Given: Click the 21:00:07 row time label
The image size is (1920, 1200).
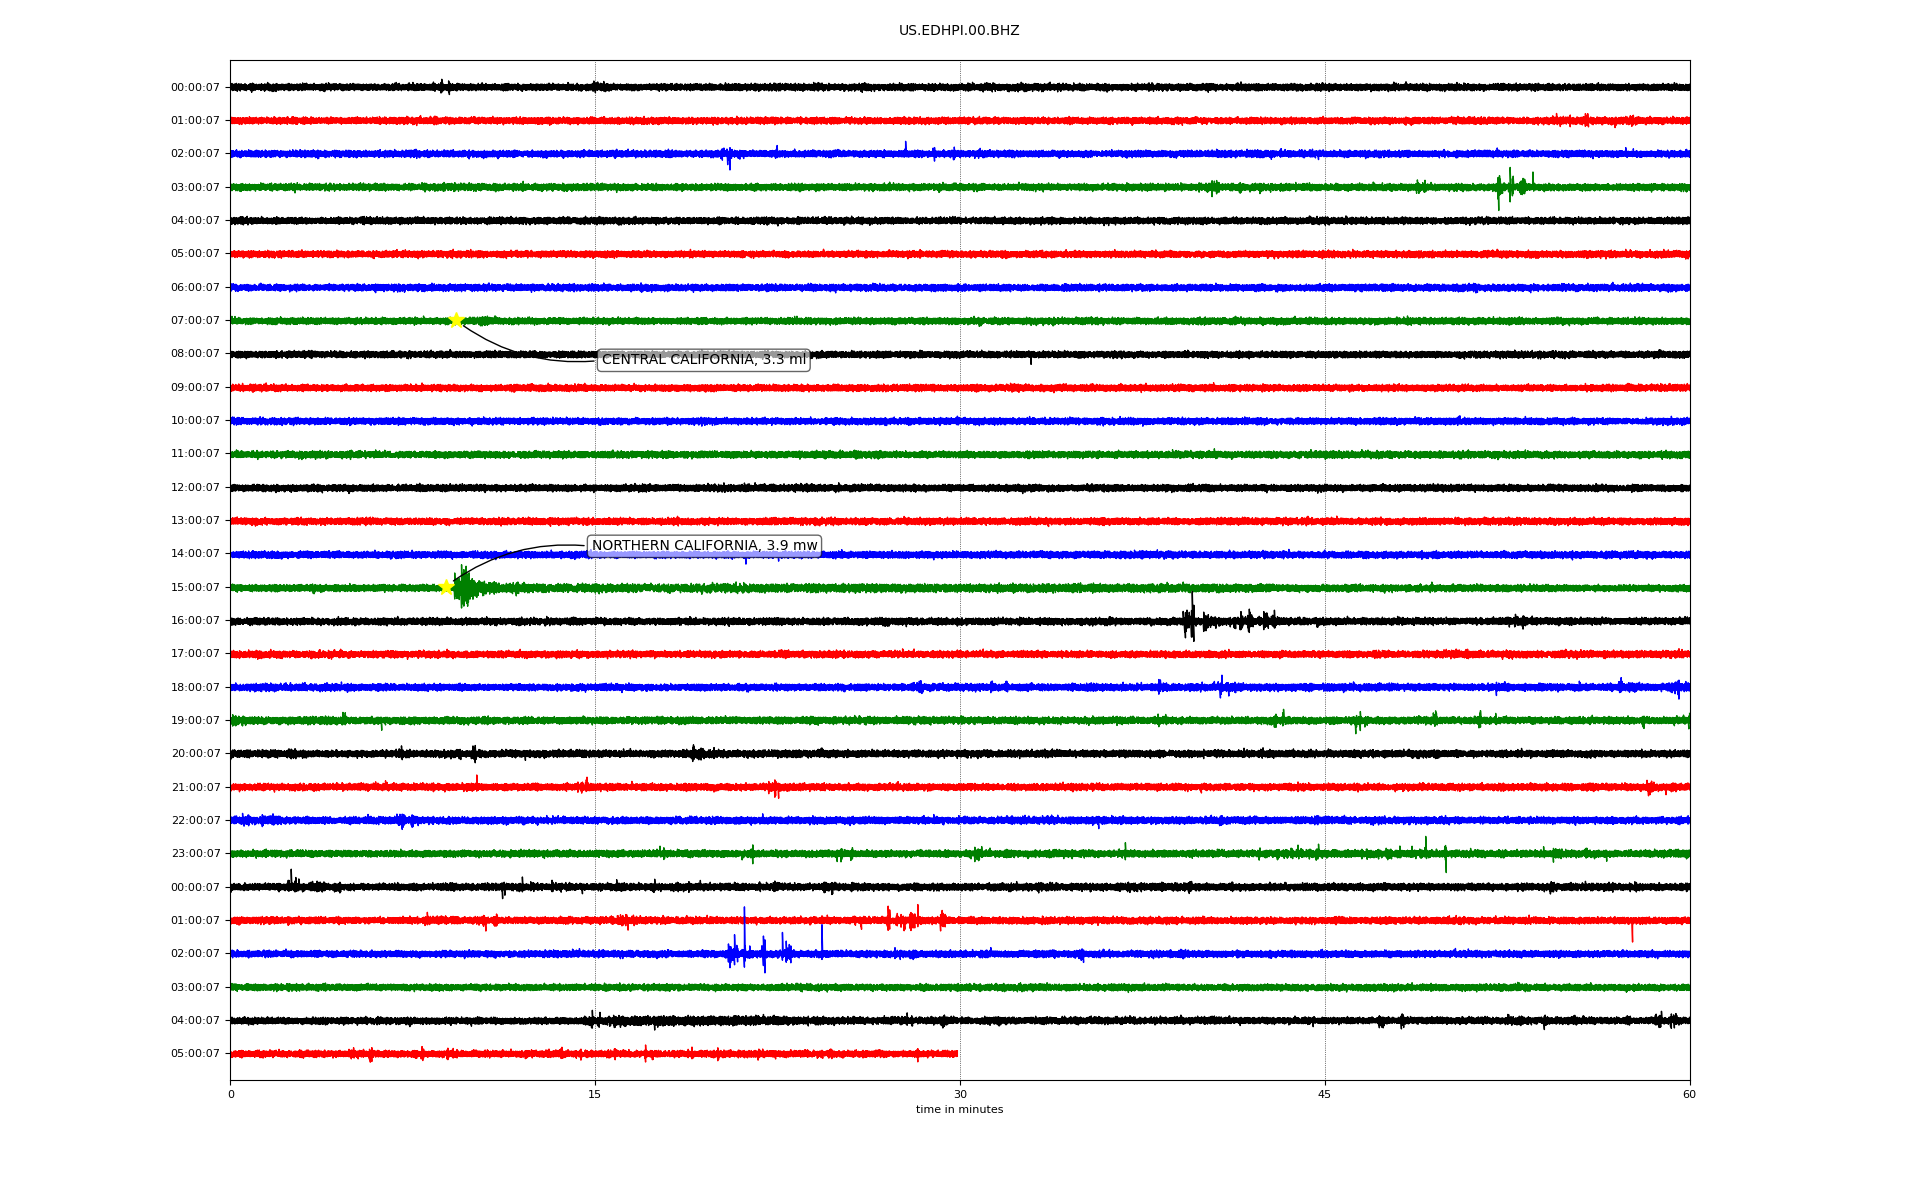Looking at the screenshot, I should pos(195,788).
